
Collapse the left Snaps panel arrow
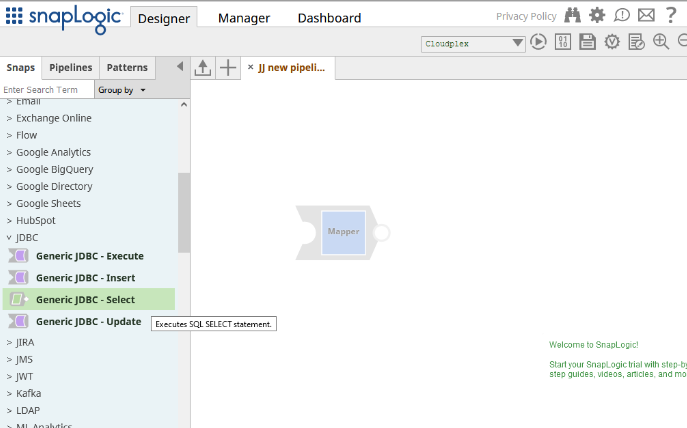pos(180,67)
